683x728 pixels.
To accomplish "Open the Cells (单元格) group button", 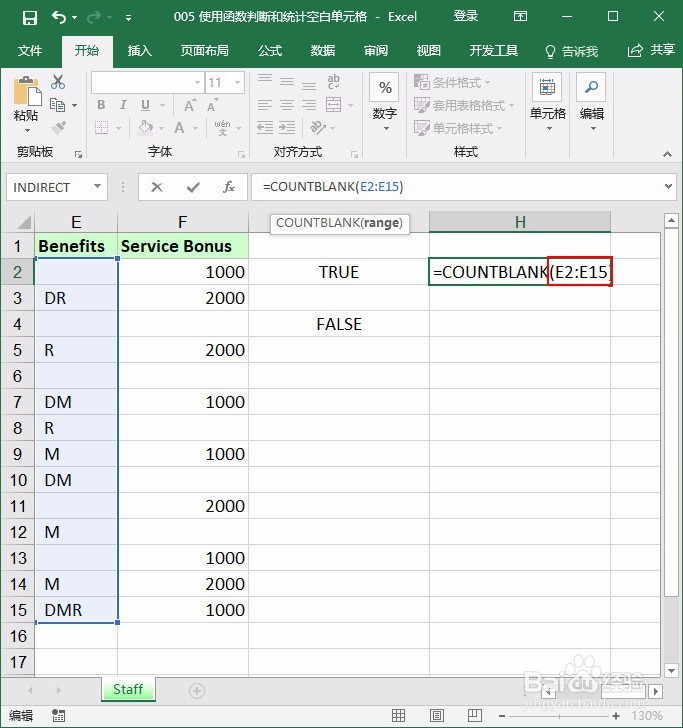I will click(547, 103).
